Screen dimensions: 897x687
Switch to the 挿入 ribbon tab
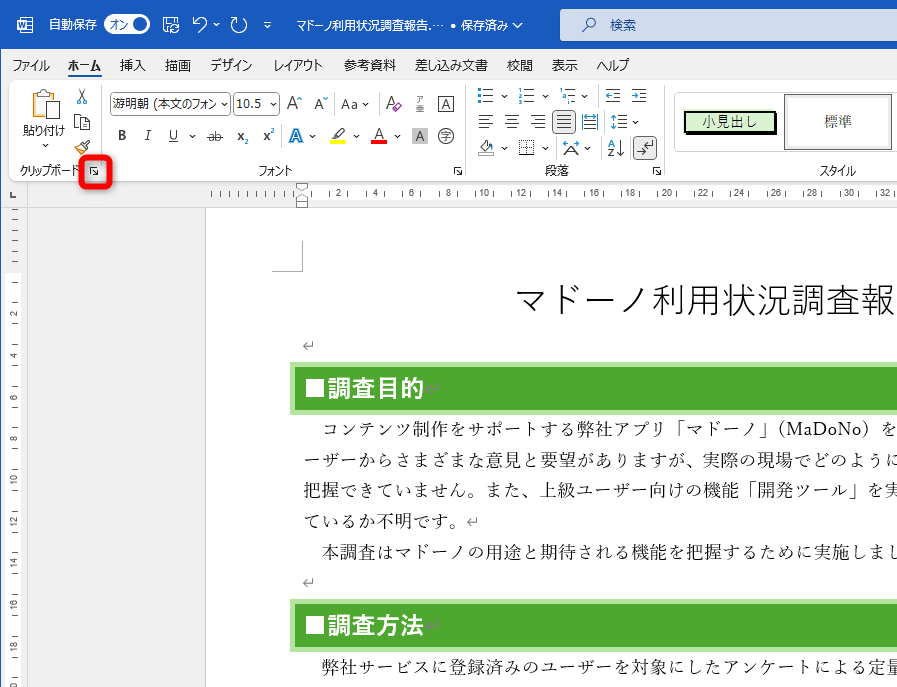(x=133, y=65)
